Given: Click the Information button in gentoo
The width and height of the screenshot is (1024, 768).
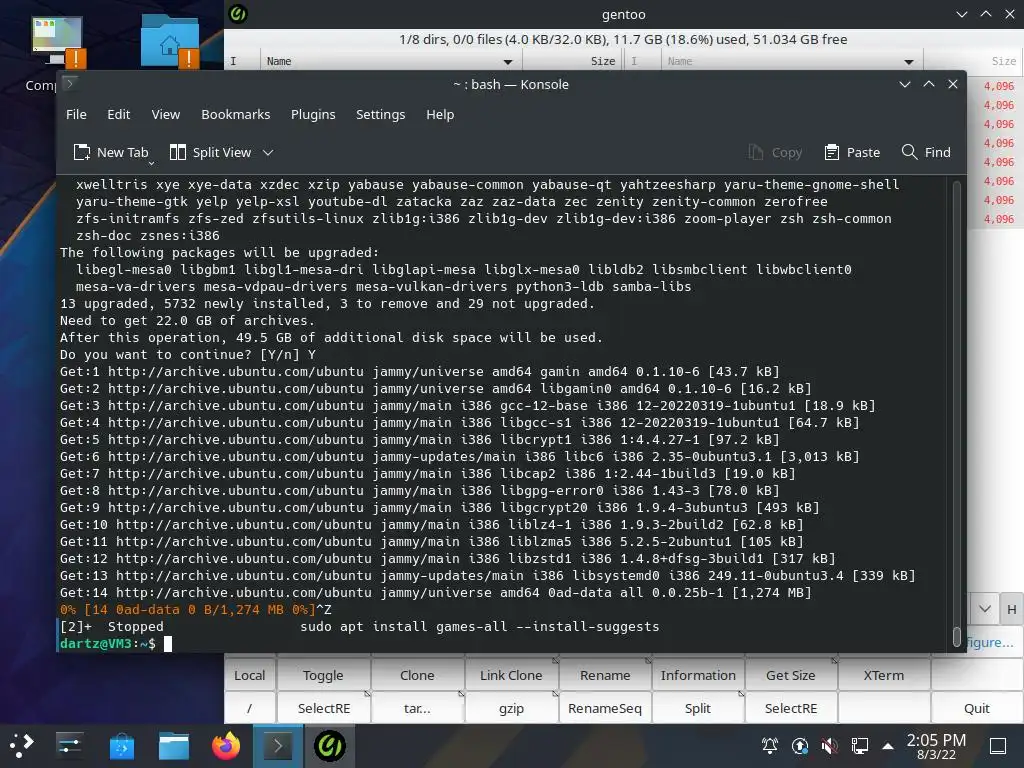Looking at the screenshot, I should [x=697, y=675].
